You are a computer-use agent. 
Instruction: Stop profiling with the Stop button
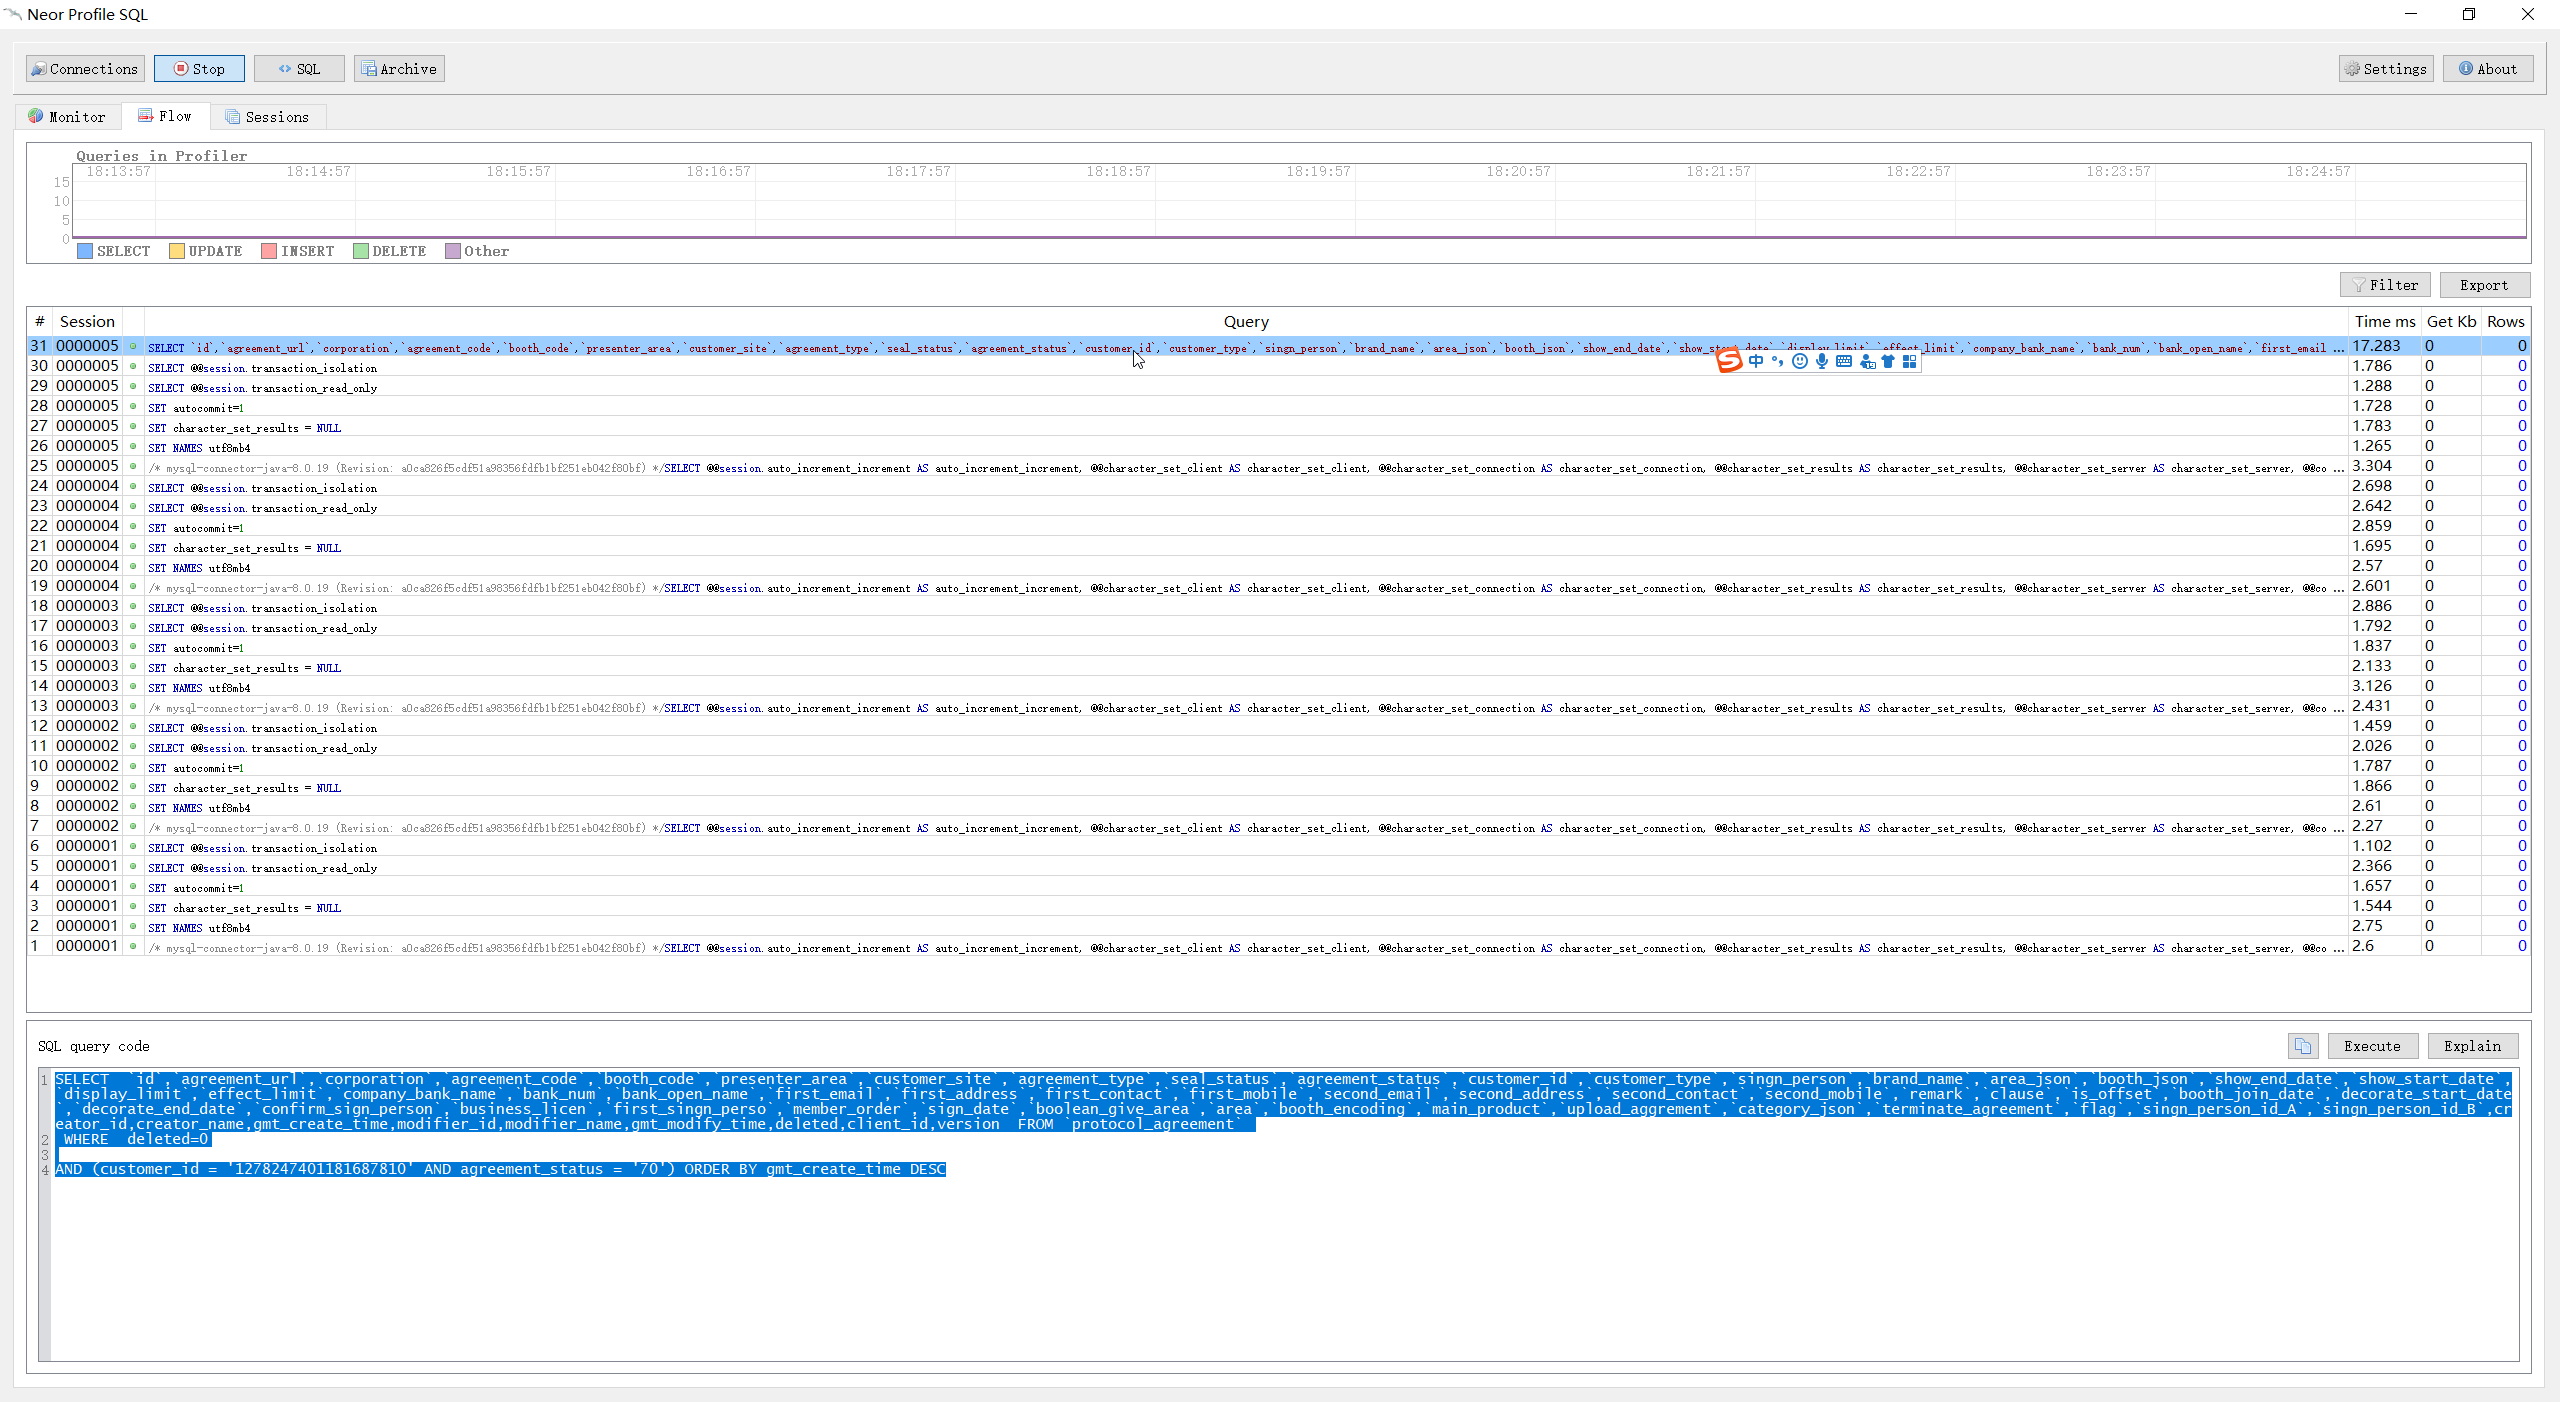[x=199, y=69]
